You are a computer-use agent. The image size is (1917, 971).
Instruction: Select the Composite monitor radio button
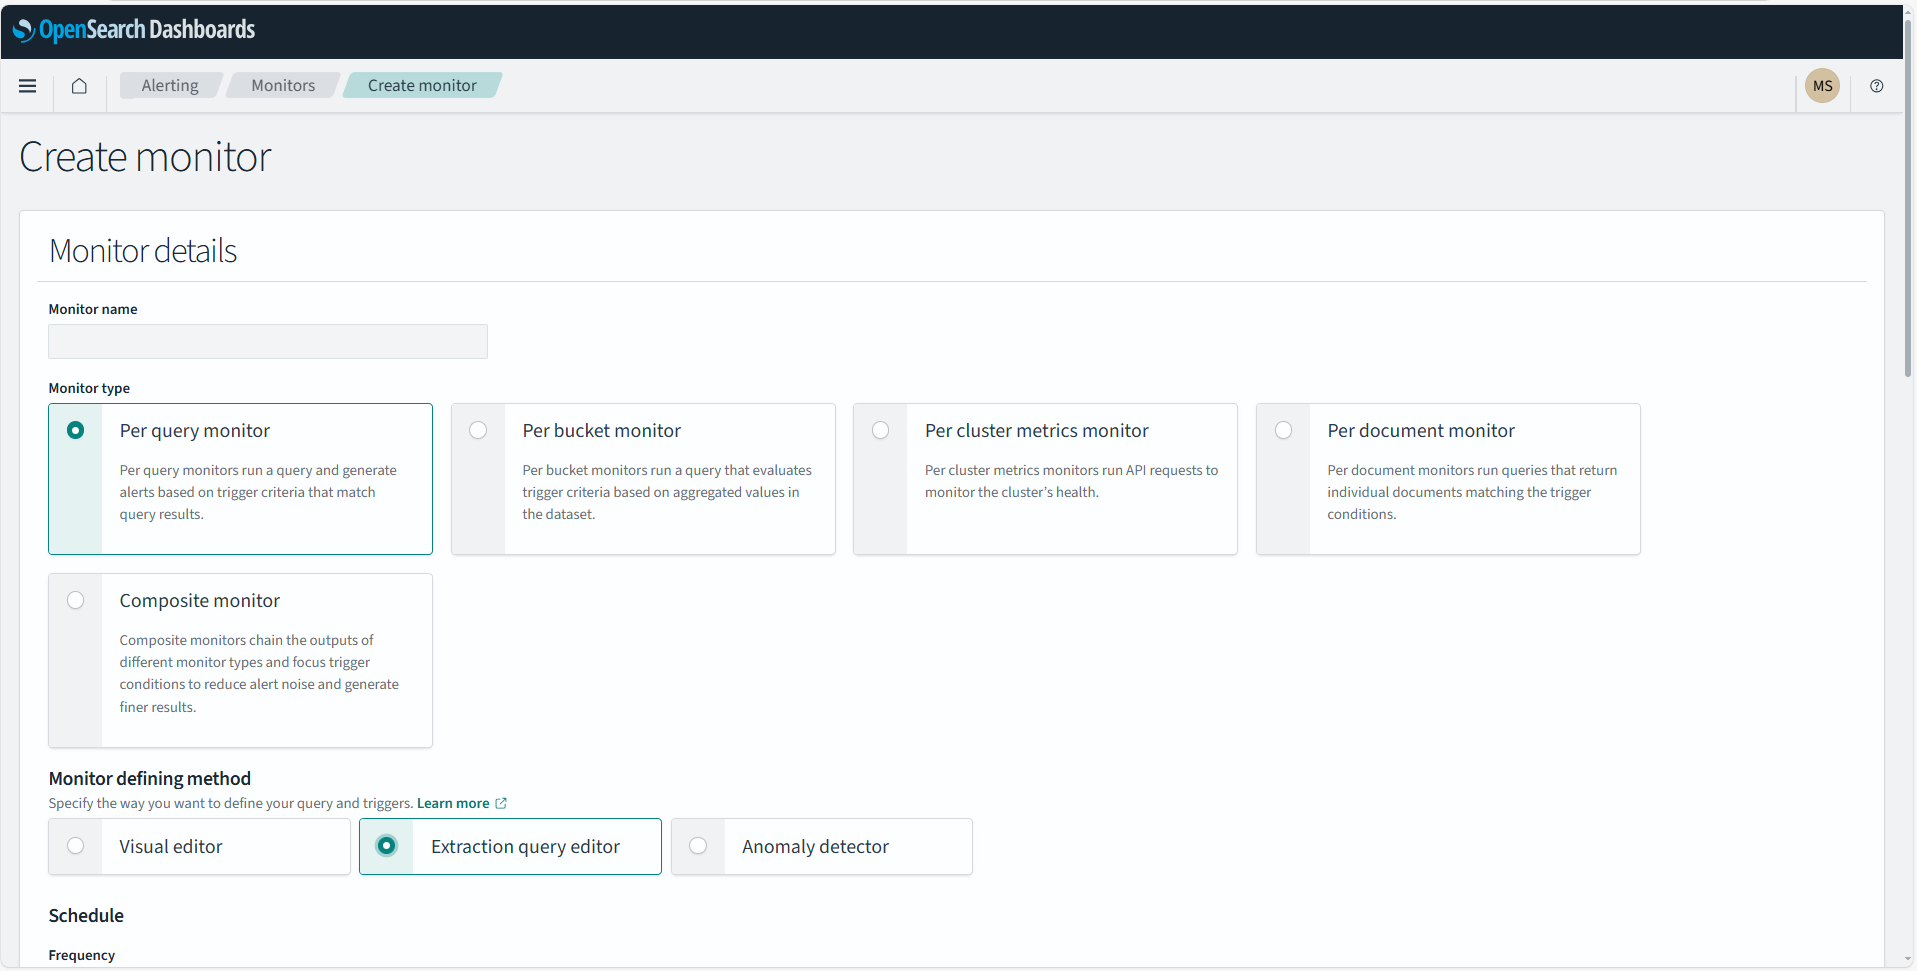[76, 600]
